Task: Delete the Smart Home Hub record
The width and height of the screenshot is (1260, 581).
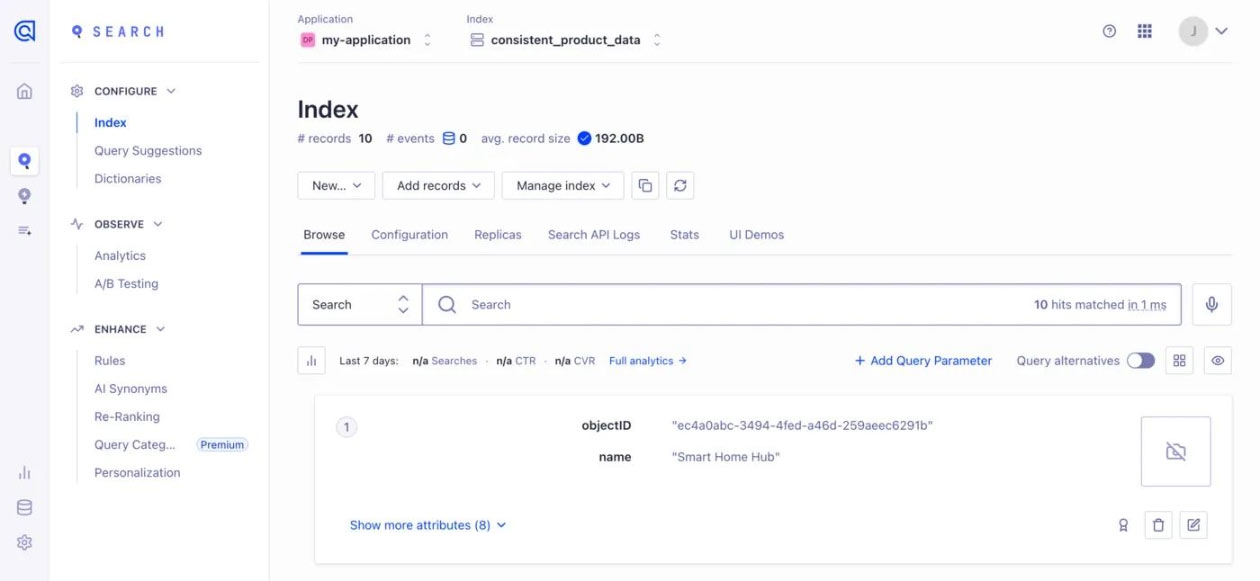Action: (1158, 525)
